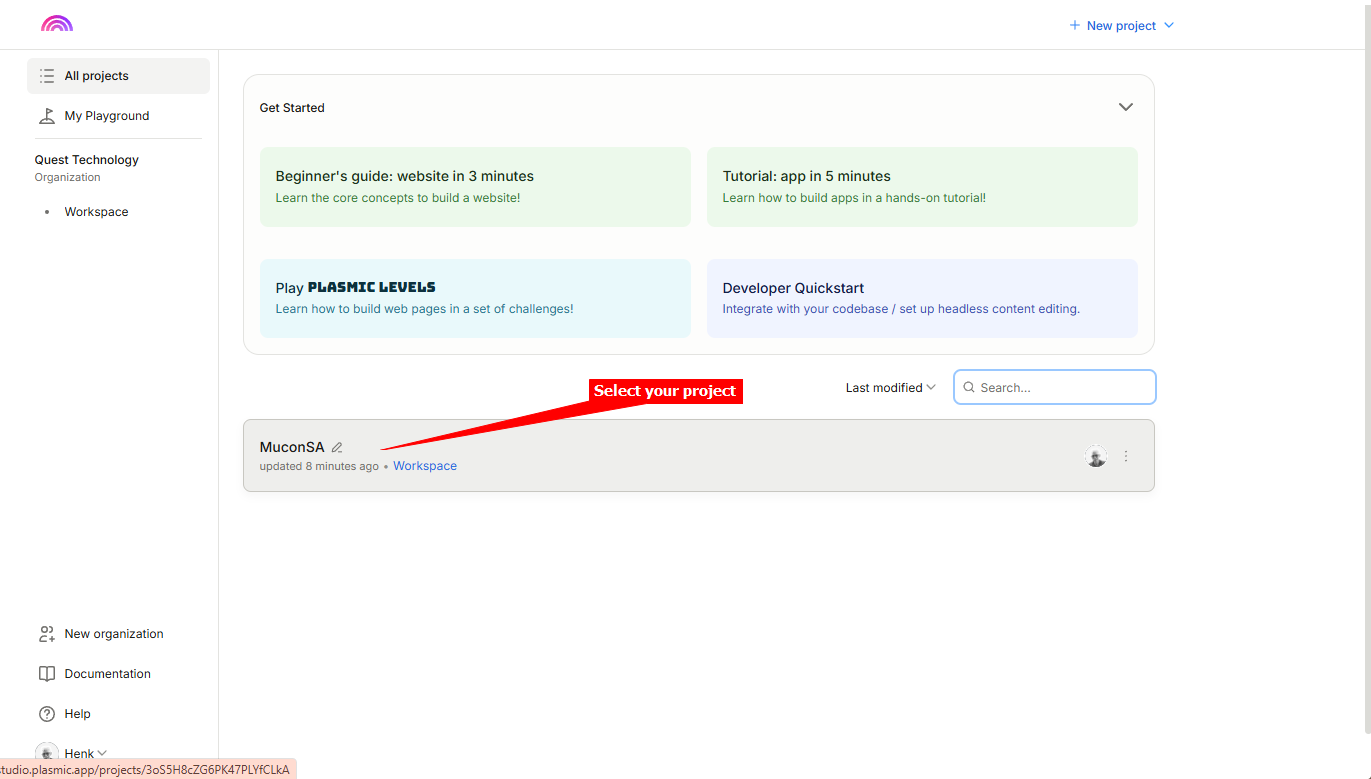Click the Plasmic rainbow logo
The height and width of the screenshot is (779, 1371).
point(57,24)
